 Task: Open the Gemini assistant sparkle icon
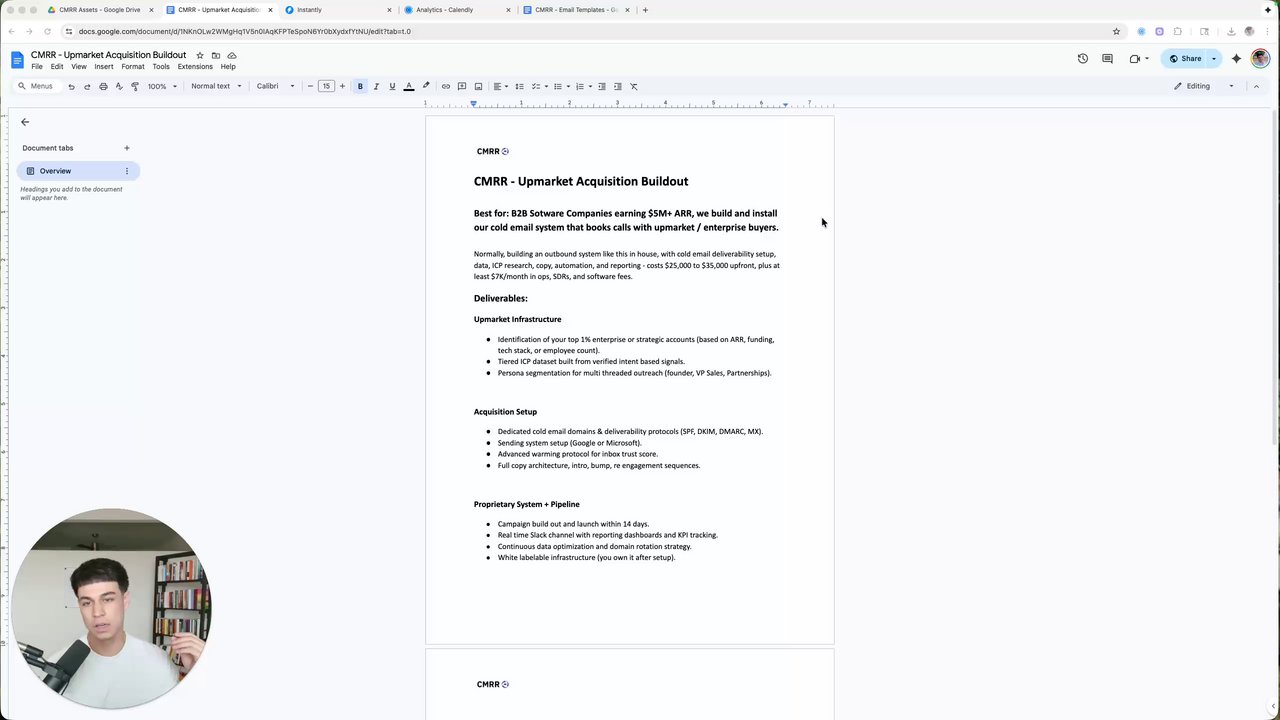[x=1237, y=59]
